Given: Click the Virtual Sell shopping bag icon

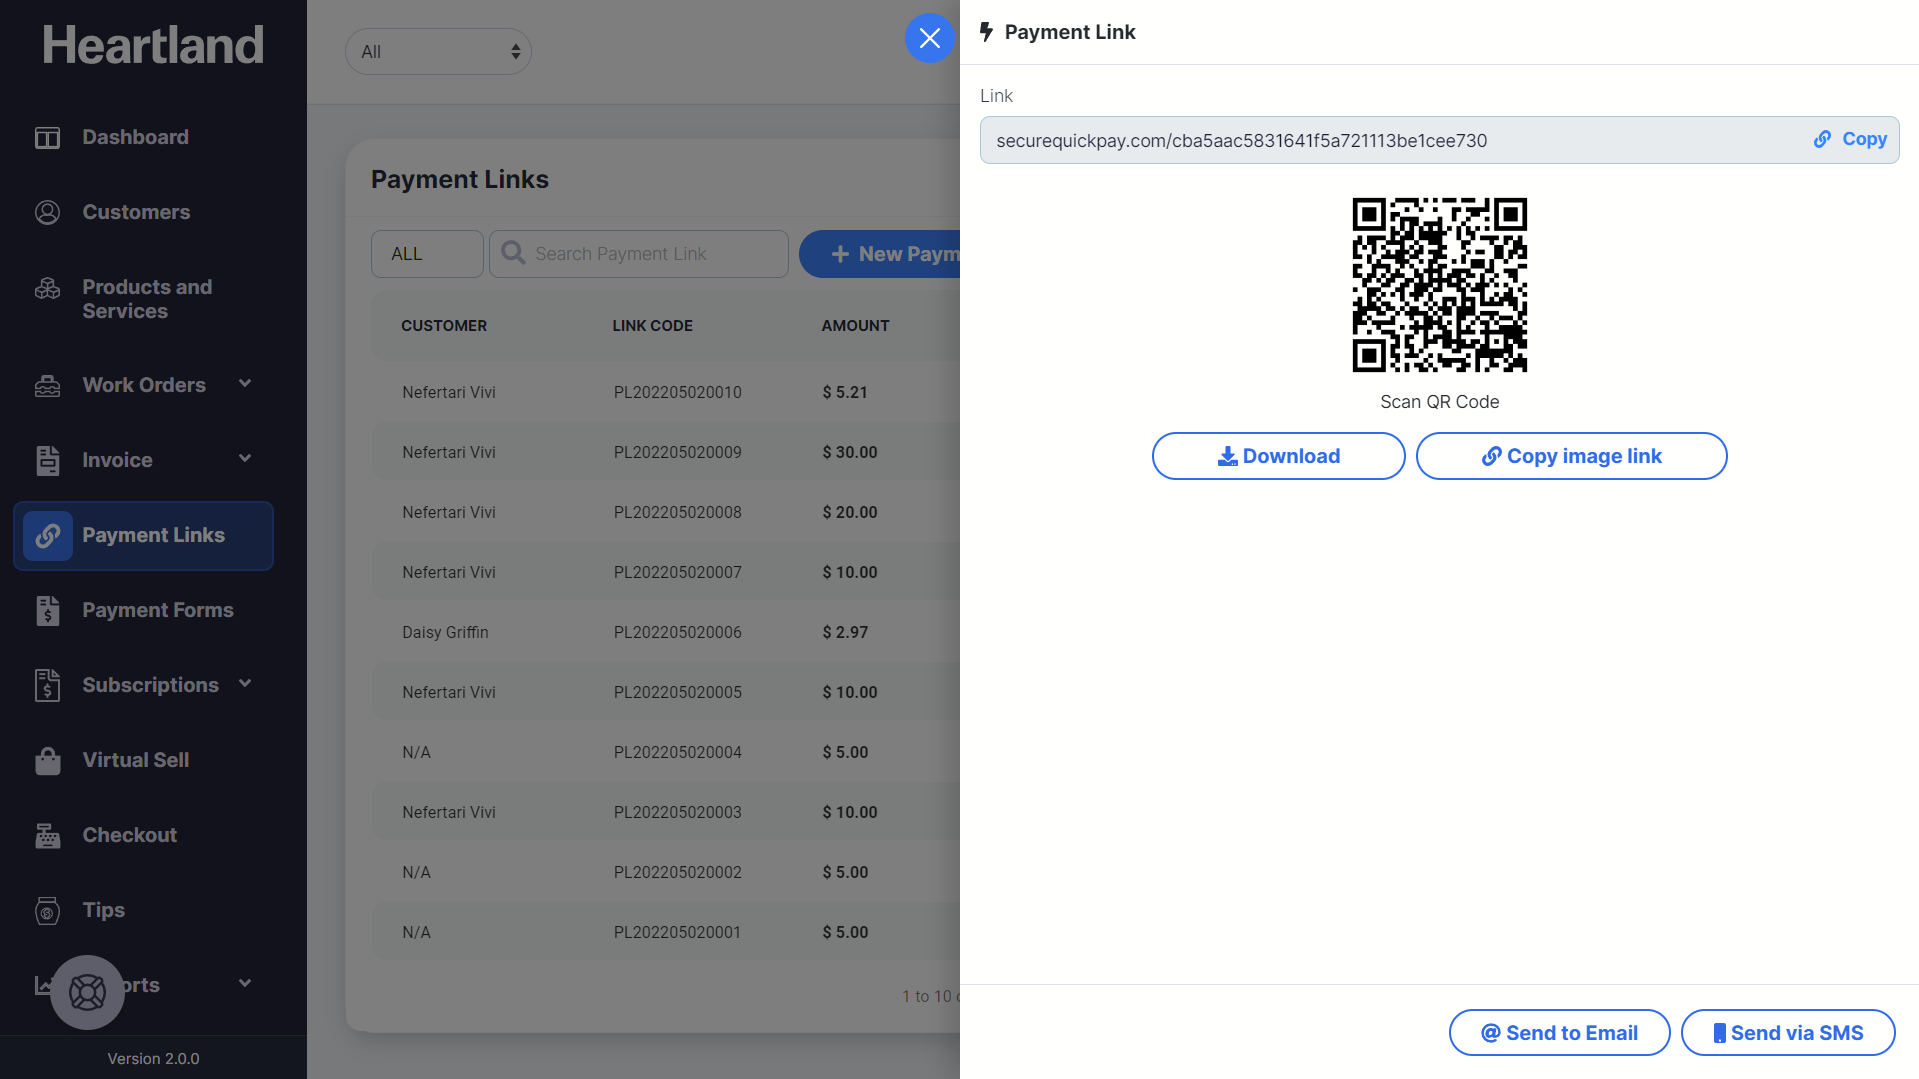Looking at the screenshot, I should click(x=47, y=761).
